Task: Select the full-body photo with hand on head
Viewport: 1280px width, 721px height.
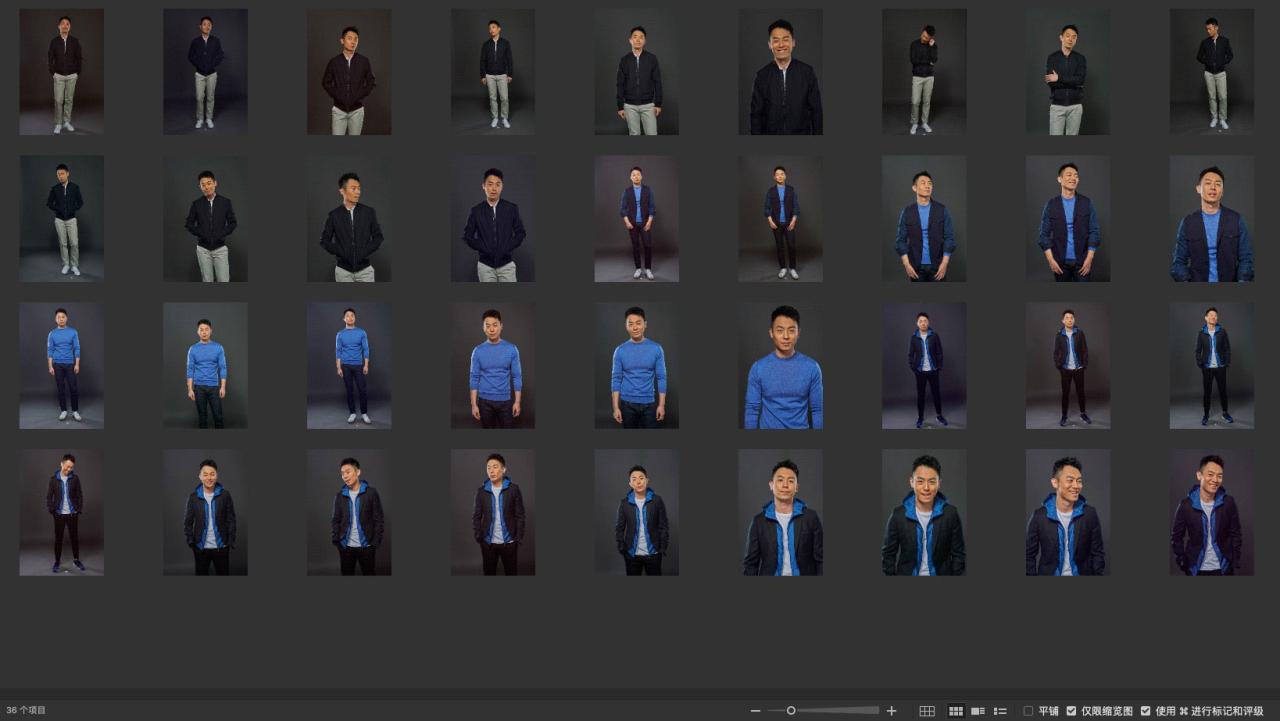Action: 924,72
